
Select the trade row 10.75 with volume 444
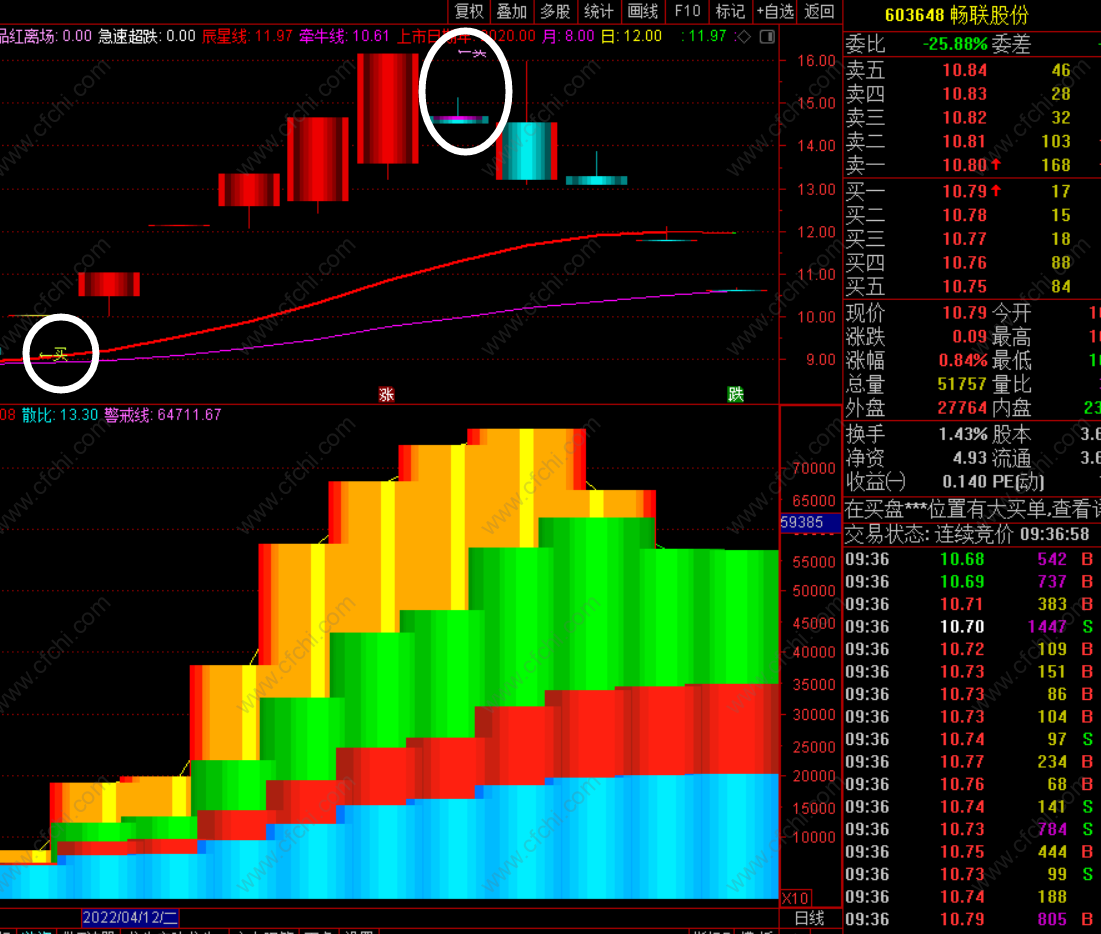coord(972,851)
